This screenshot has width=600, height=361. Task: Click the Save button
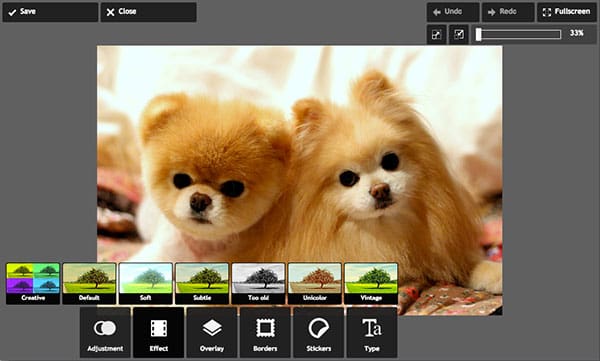[x=50, y=12]
